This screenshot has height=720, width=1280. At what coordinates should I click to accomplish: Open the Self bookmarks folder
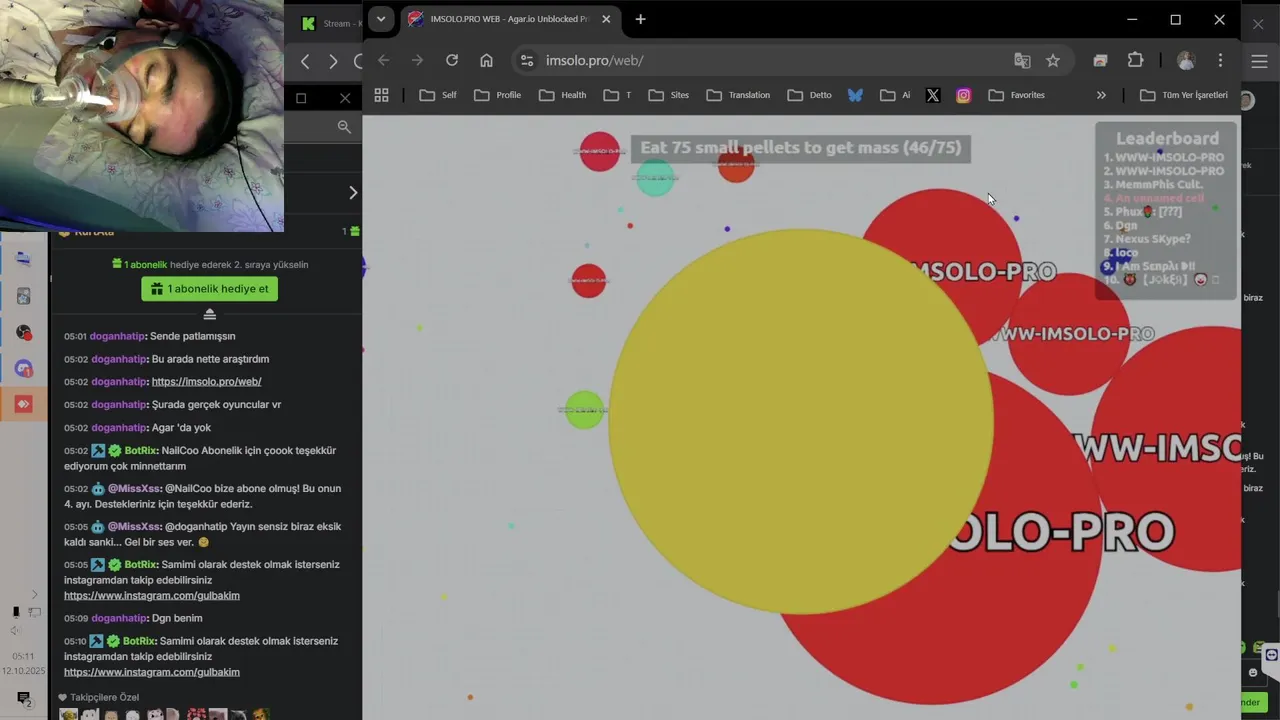point(438,95)
